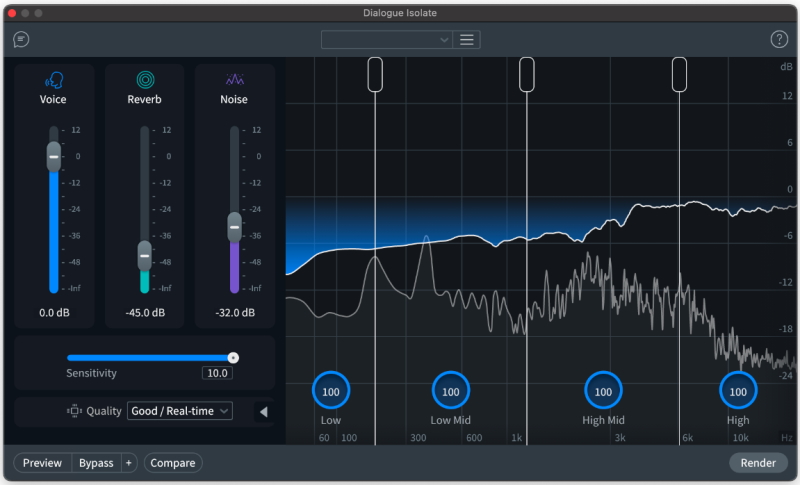The height and width of the screenshot is (485, 800).
Task: Click the Reverb concentric circles icon
Action: point(145,80)
